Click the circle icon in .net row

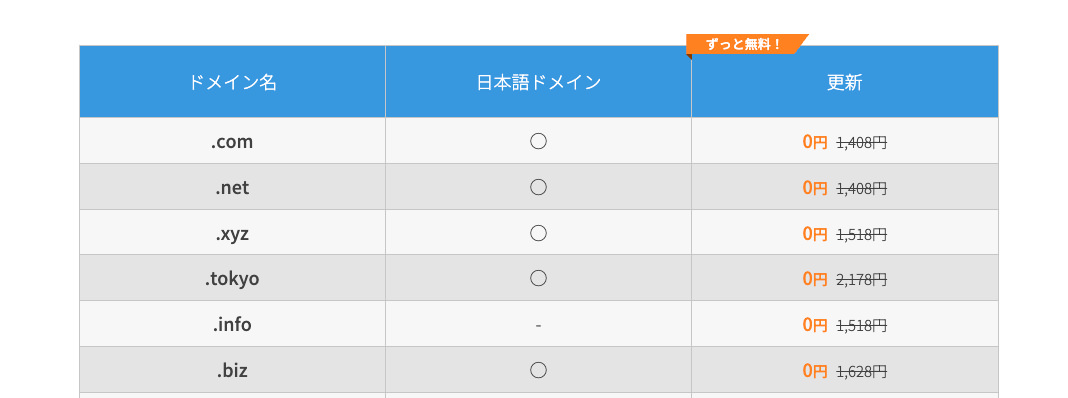(538, 187)
